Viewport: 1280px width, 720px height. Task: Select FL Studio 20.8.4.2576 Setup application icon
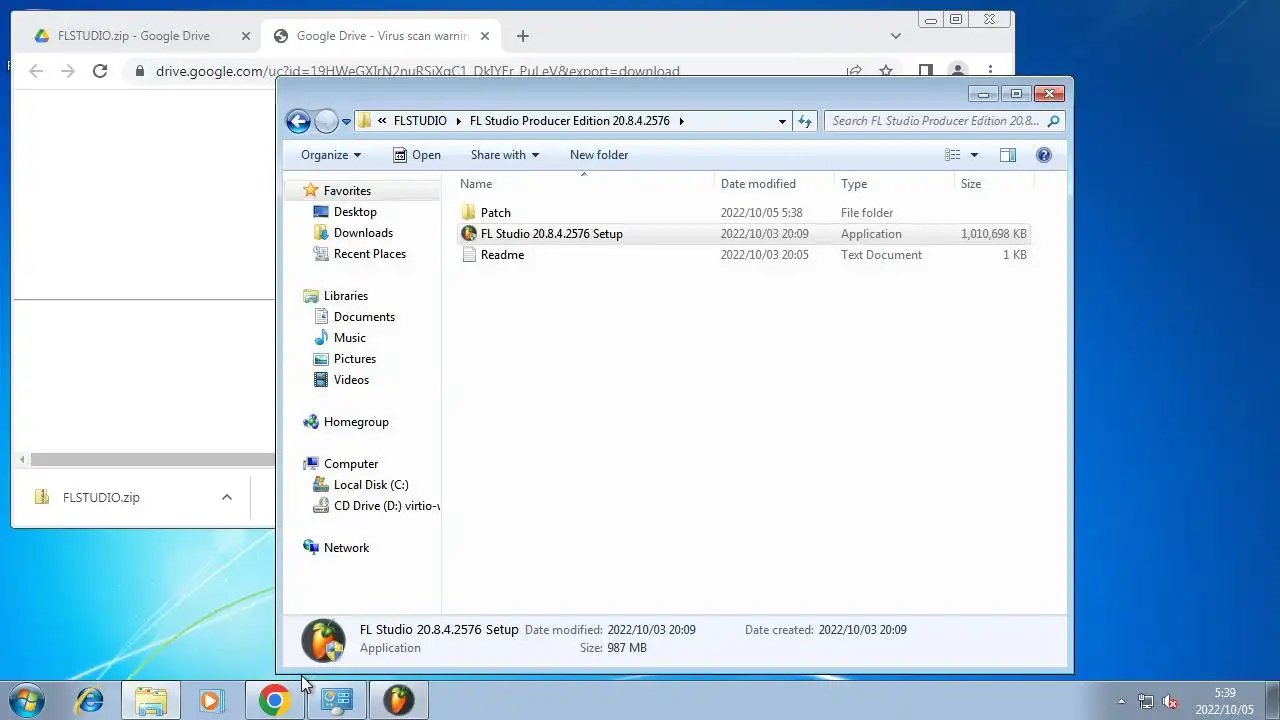coord(469,234)
